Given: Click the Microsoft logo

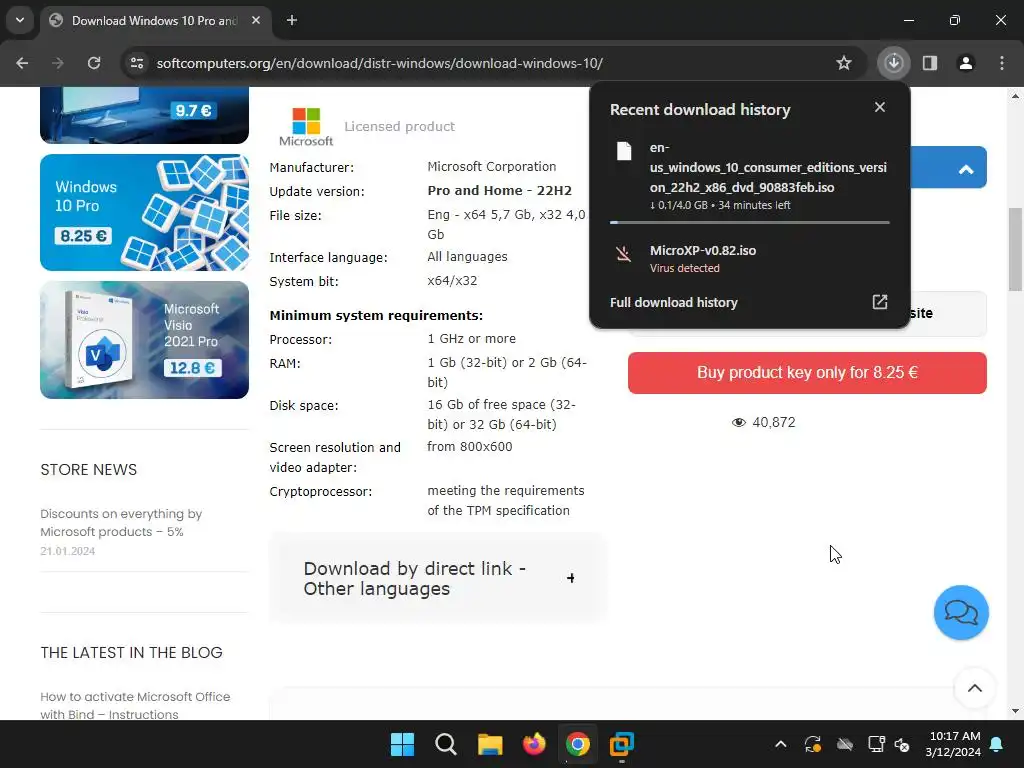Looking at the screenshot, I should click(x=306, y=127).
